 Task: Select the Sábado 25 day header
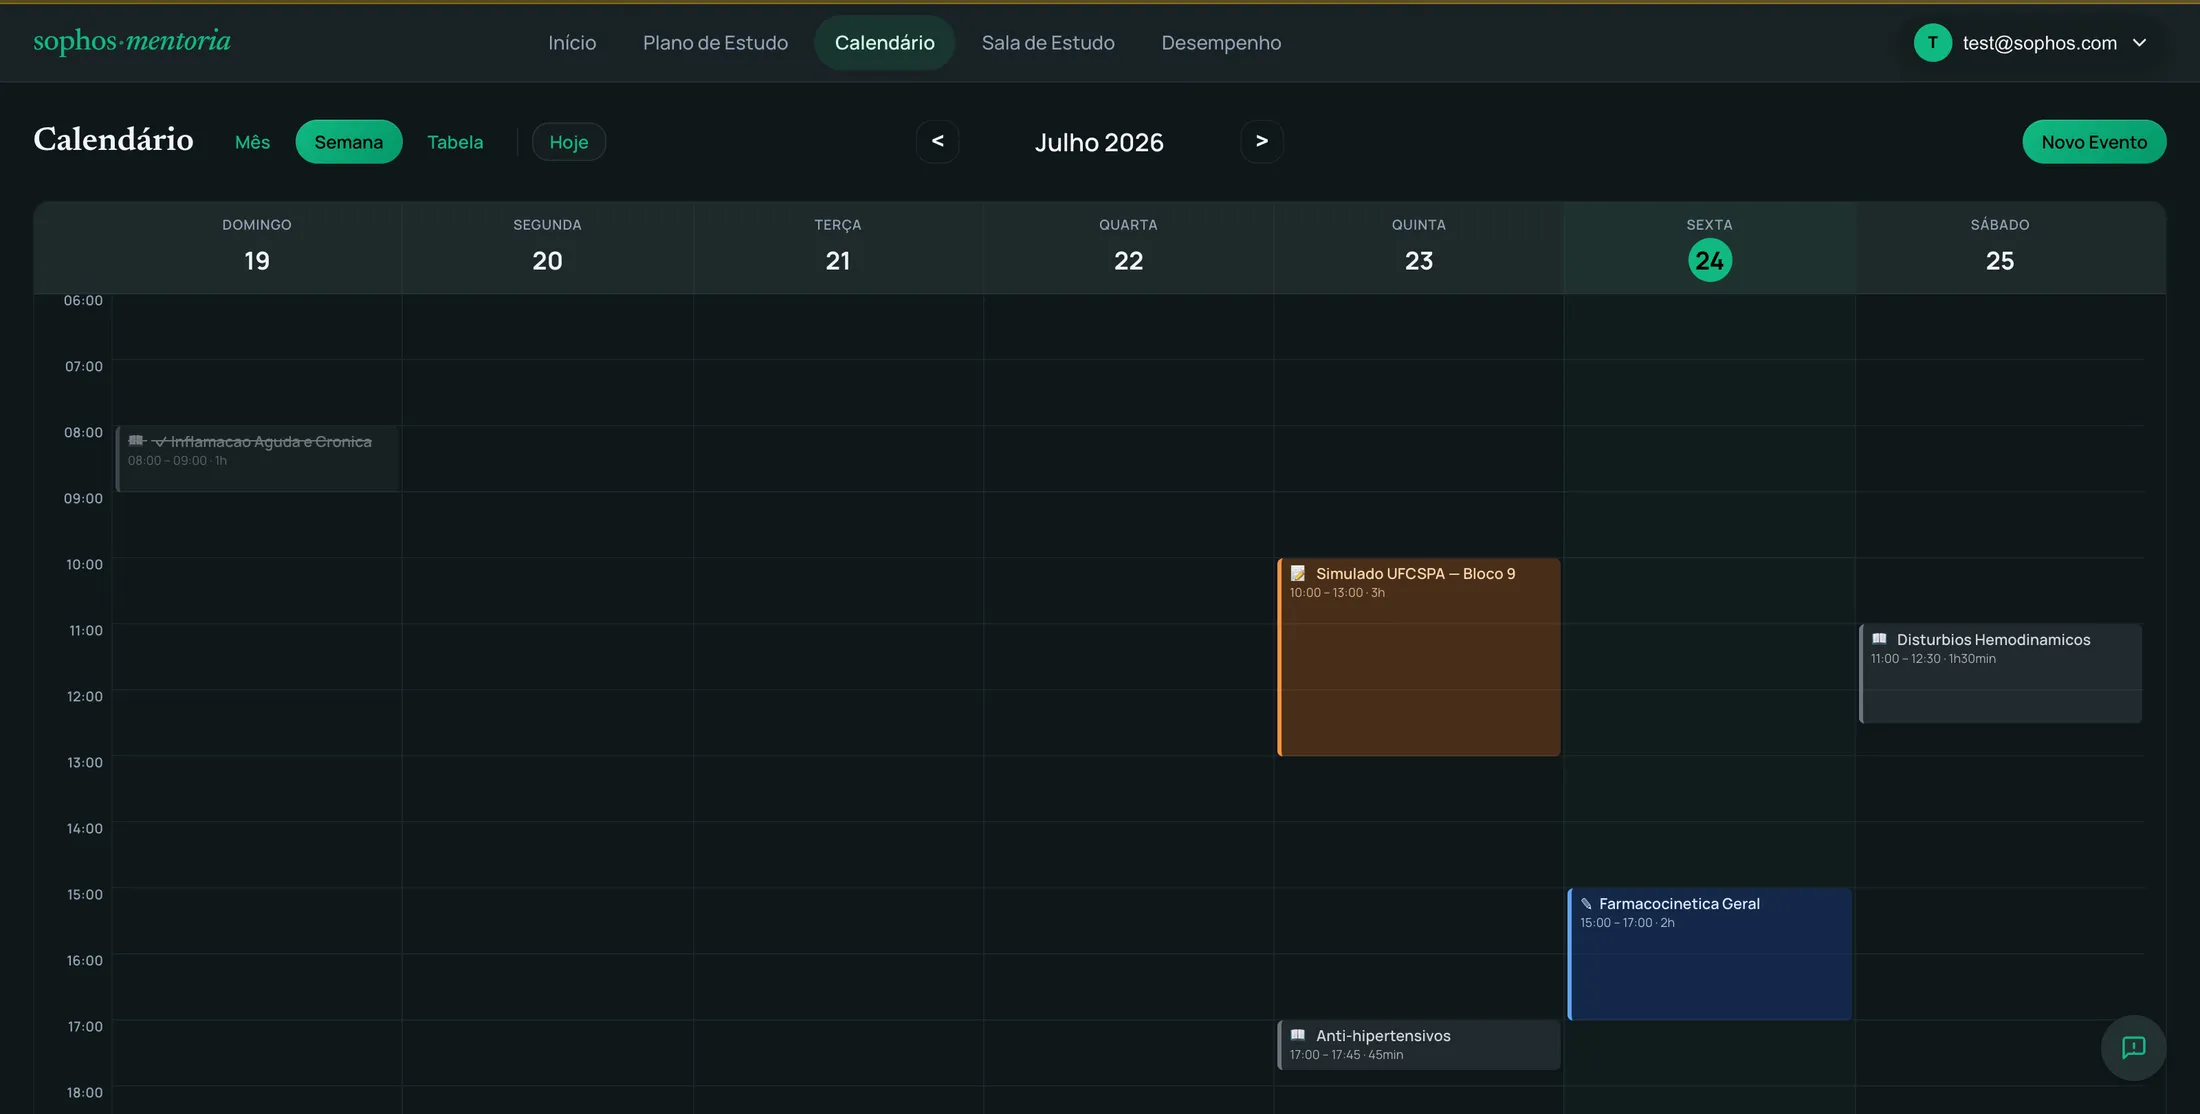click(x=1999, y=247)
